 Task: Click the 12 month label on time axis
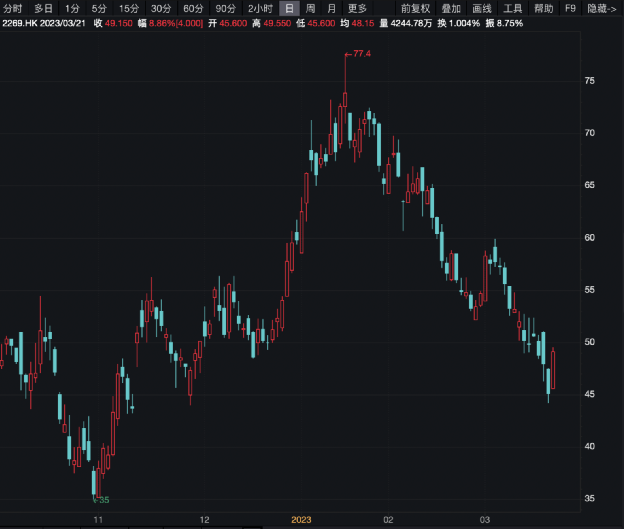pos(204,520)
